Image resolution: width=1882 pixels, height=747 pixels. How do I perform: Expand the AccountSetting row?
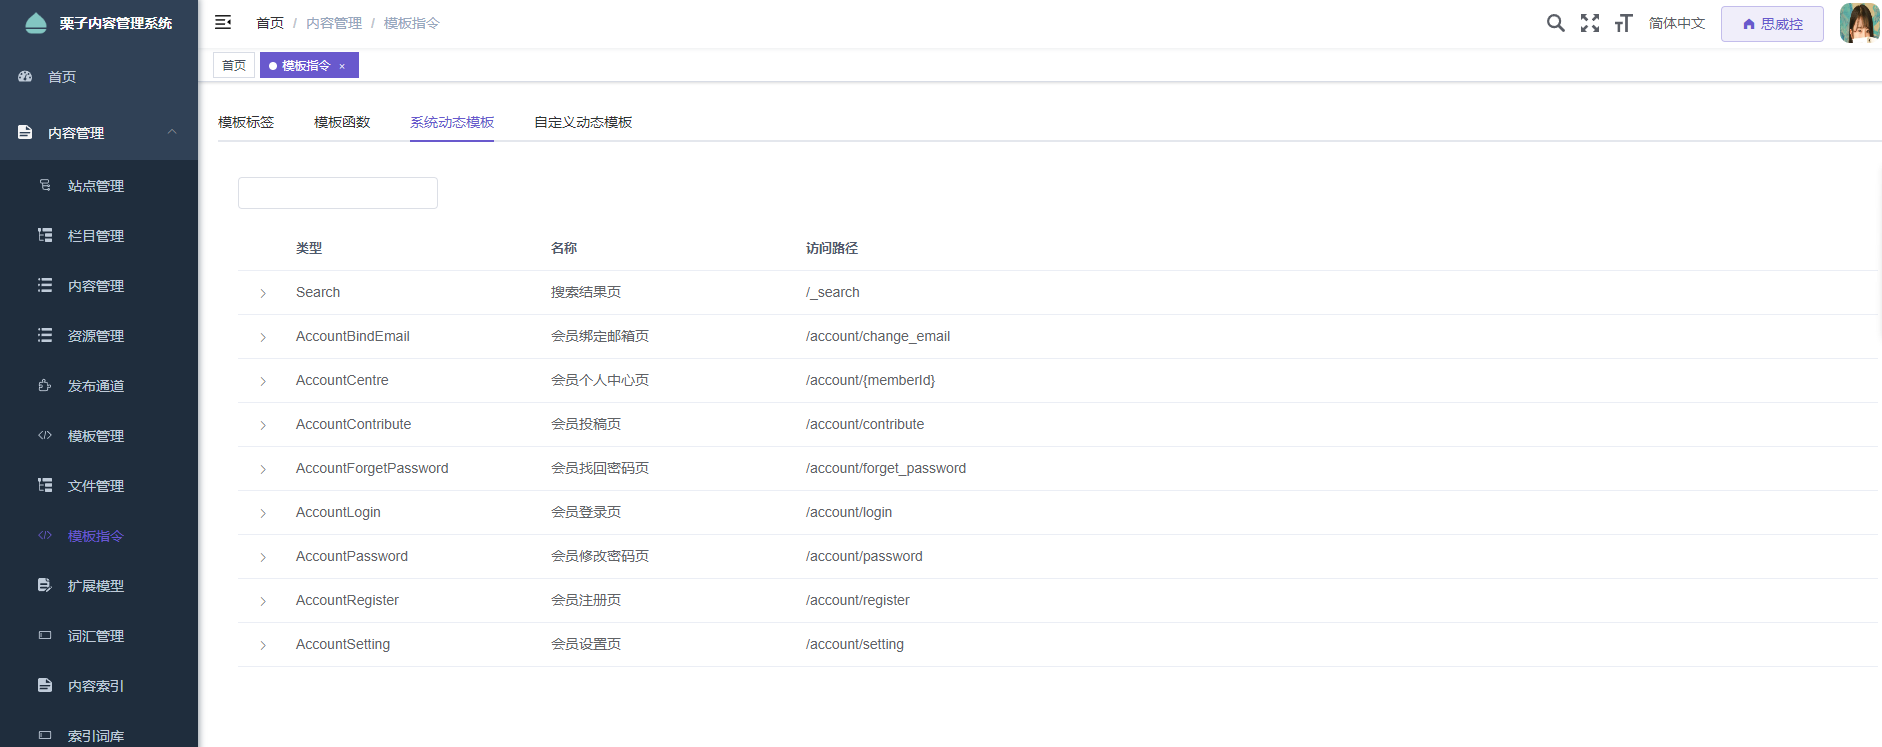click(x=263, y=645)
